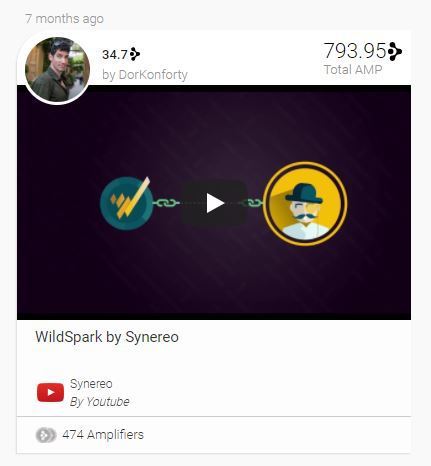Click the 793.95 Total AMP value
431x466 pixels.
[355, 51]
